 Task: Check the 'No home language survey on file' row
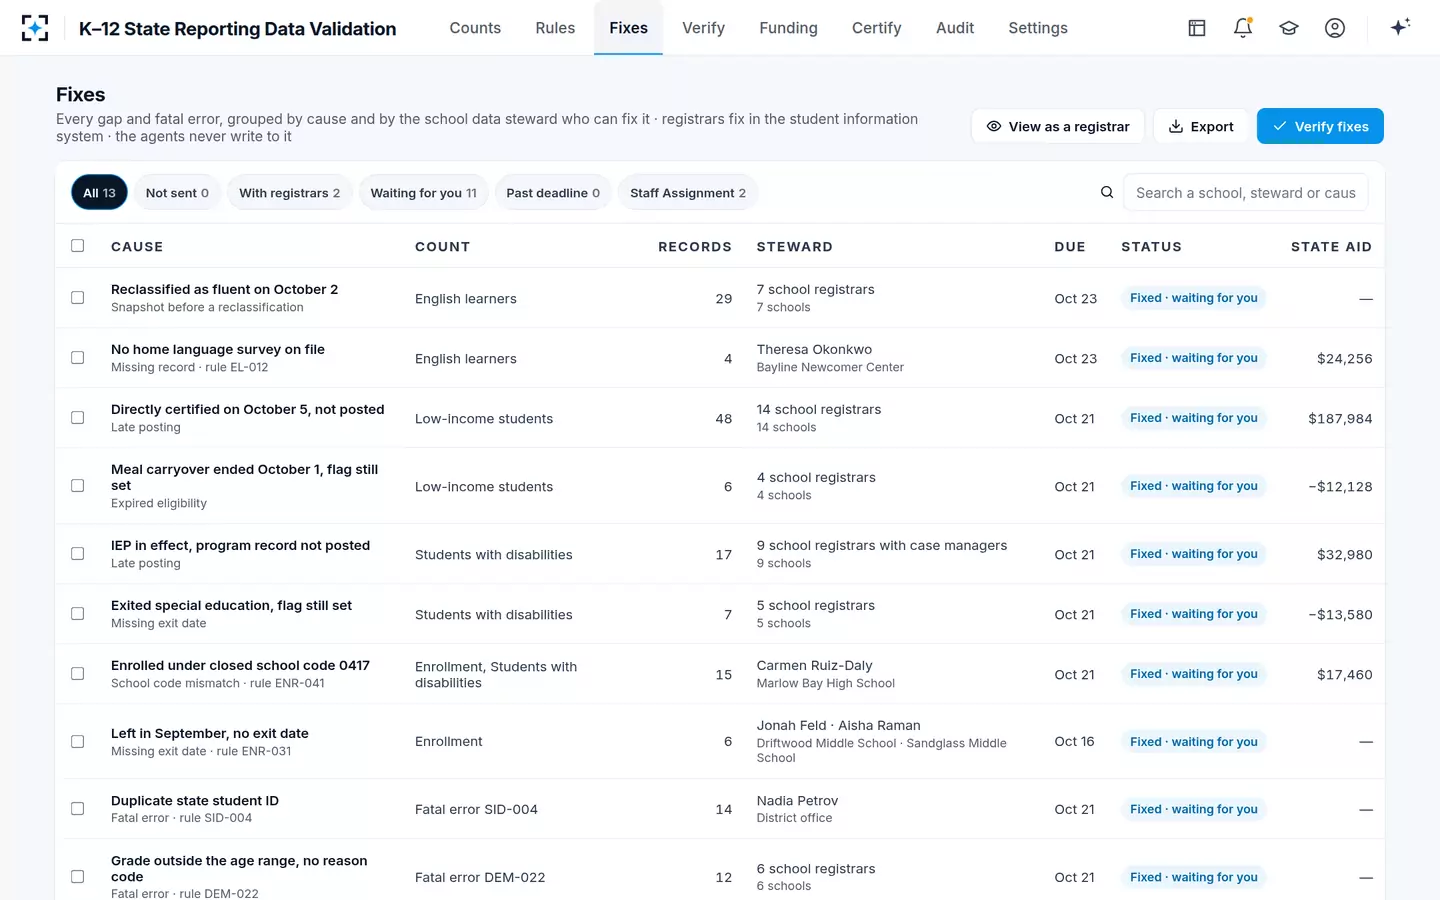78,358
